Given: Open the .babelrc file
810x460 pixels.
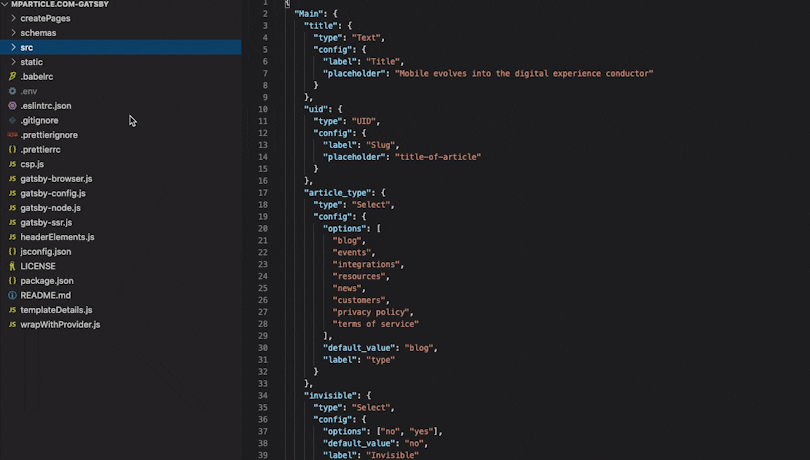Looking at the screenshot, I should 37,76.
